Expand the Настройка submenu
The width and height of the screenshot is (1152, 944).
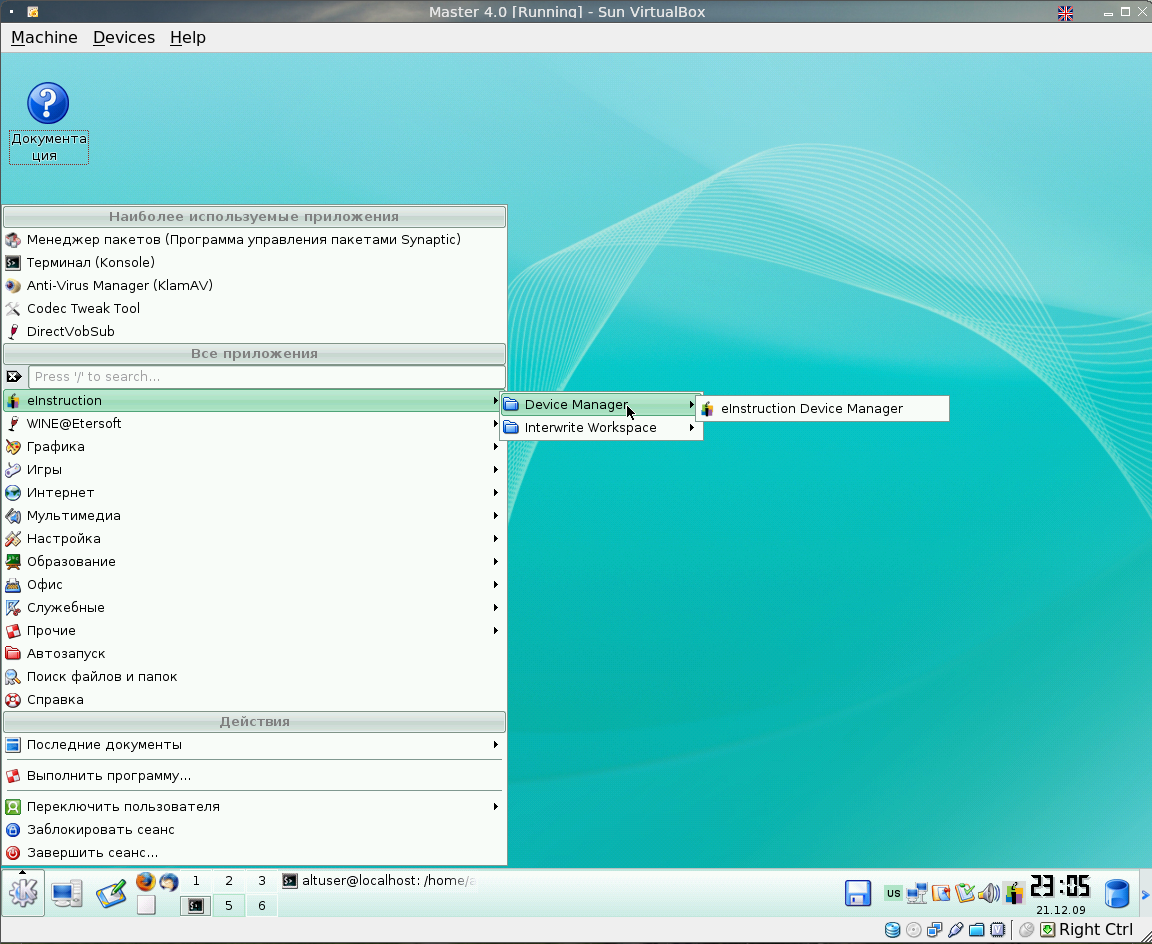click(254, 538)
